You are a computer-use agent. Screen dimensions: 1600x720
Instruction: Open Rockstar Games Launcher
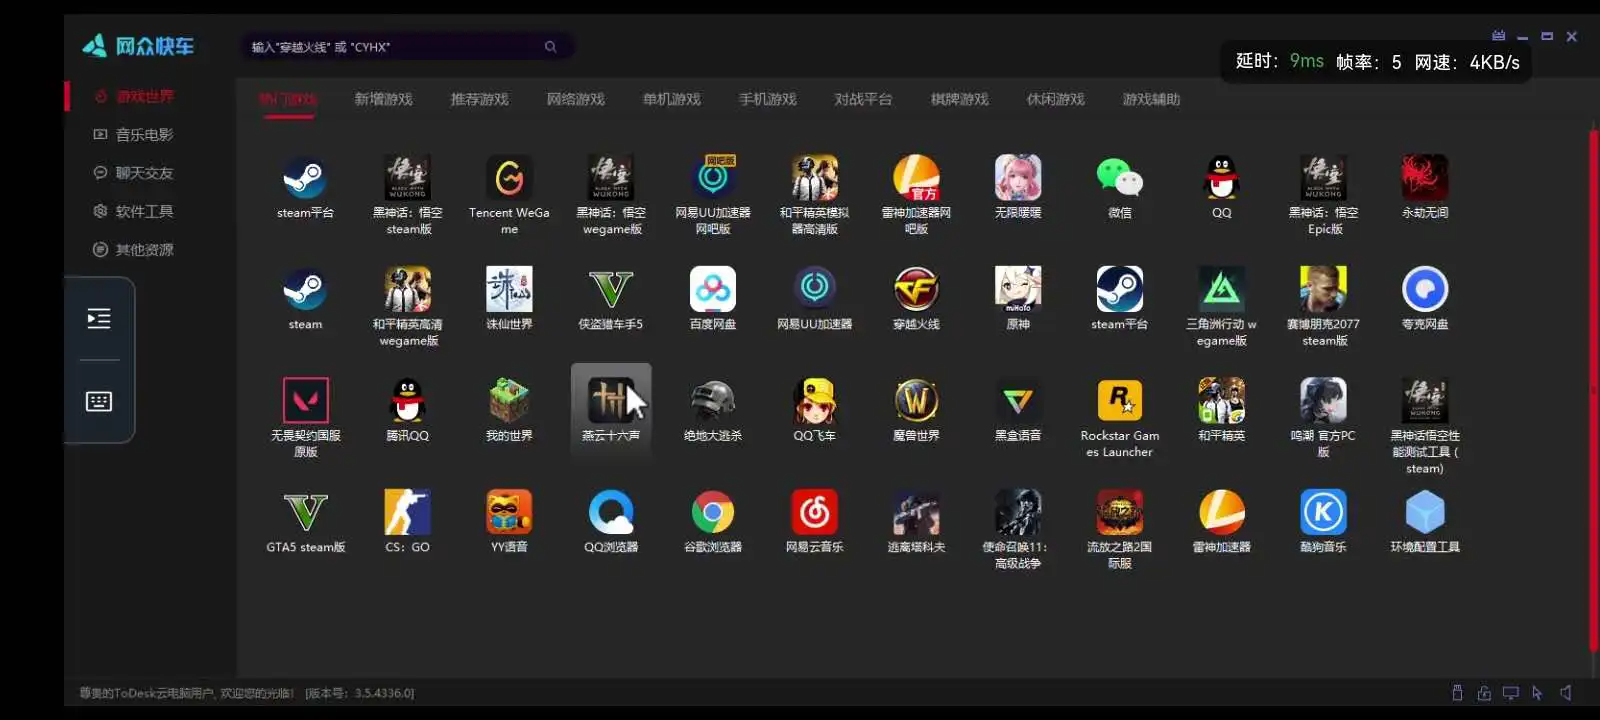(x=1120, y=401)
